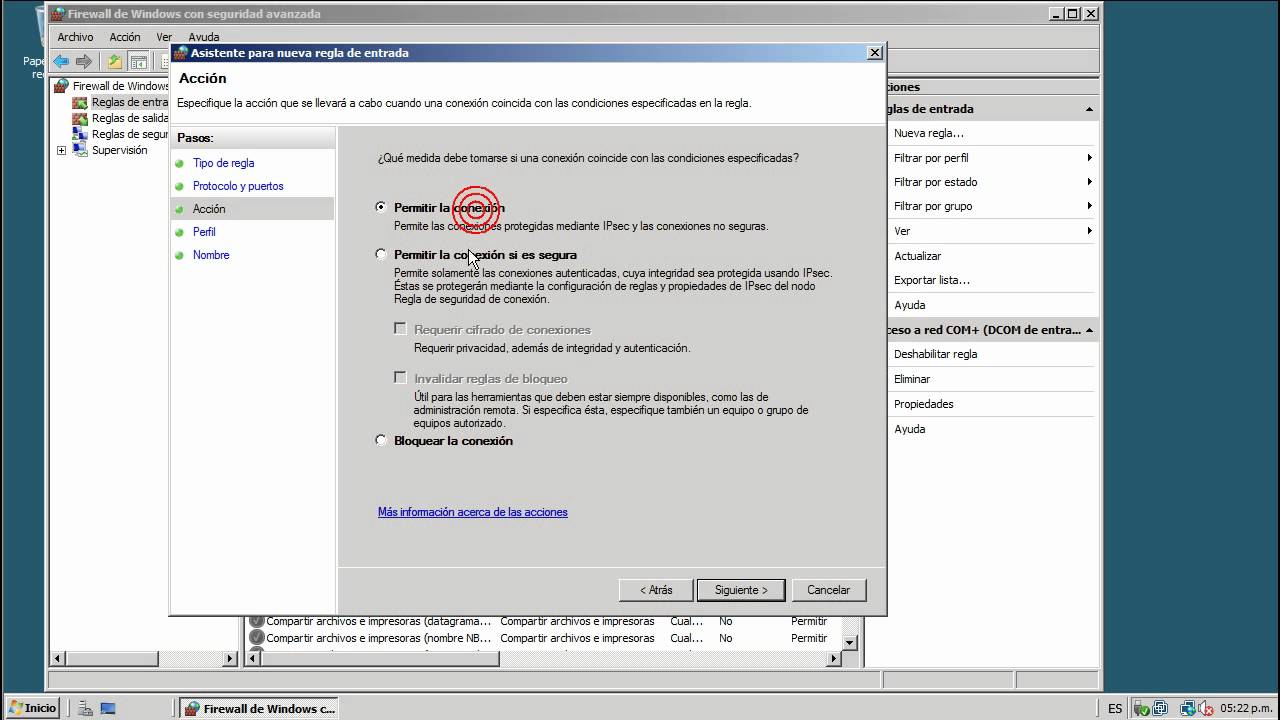Click the green bullet beside Protocolo y puertos
This screenshot has width=1280, height=720.
tap(180, 186)
